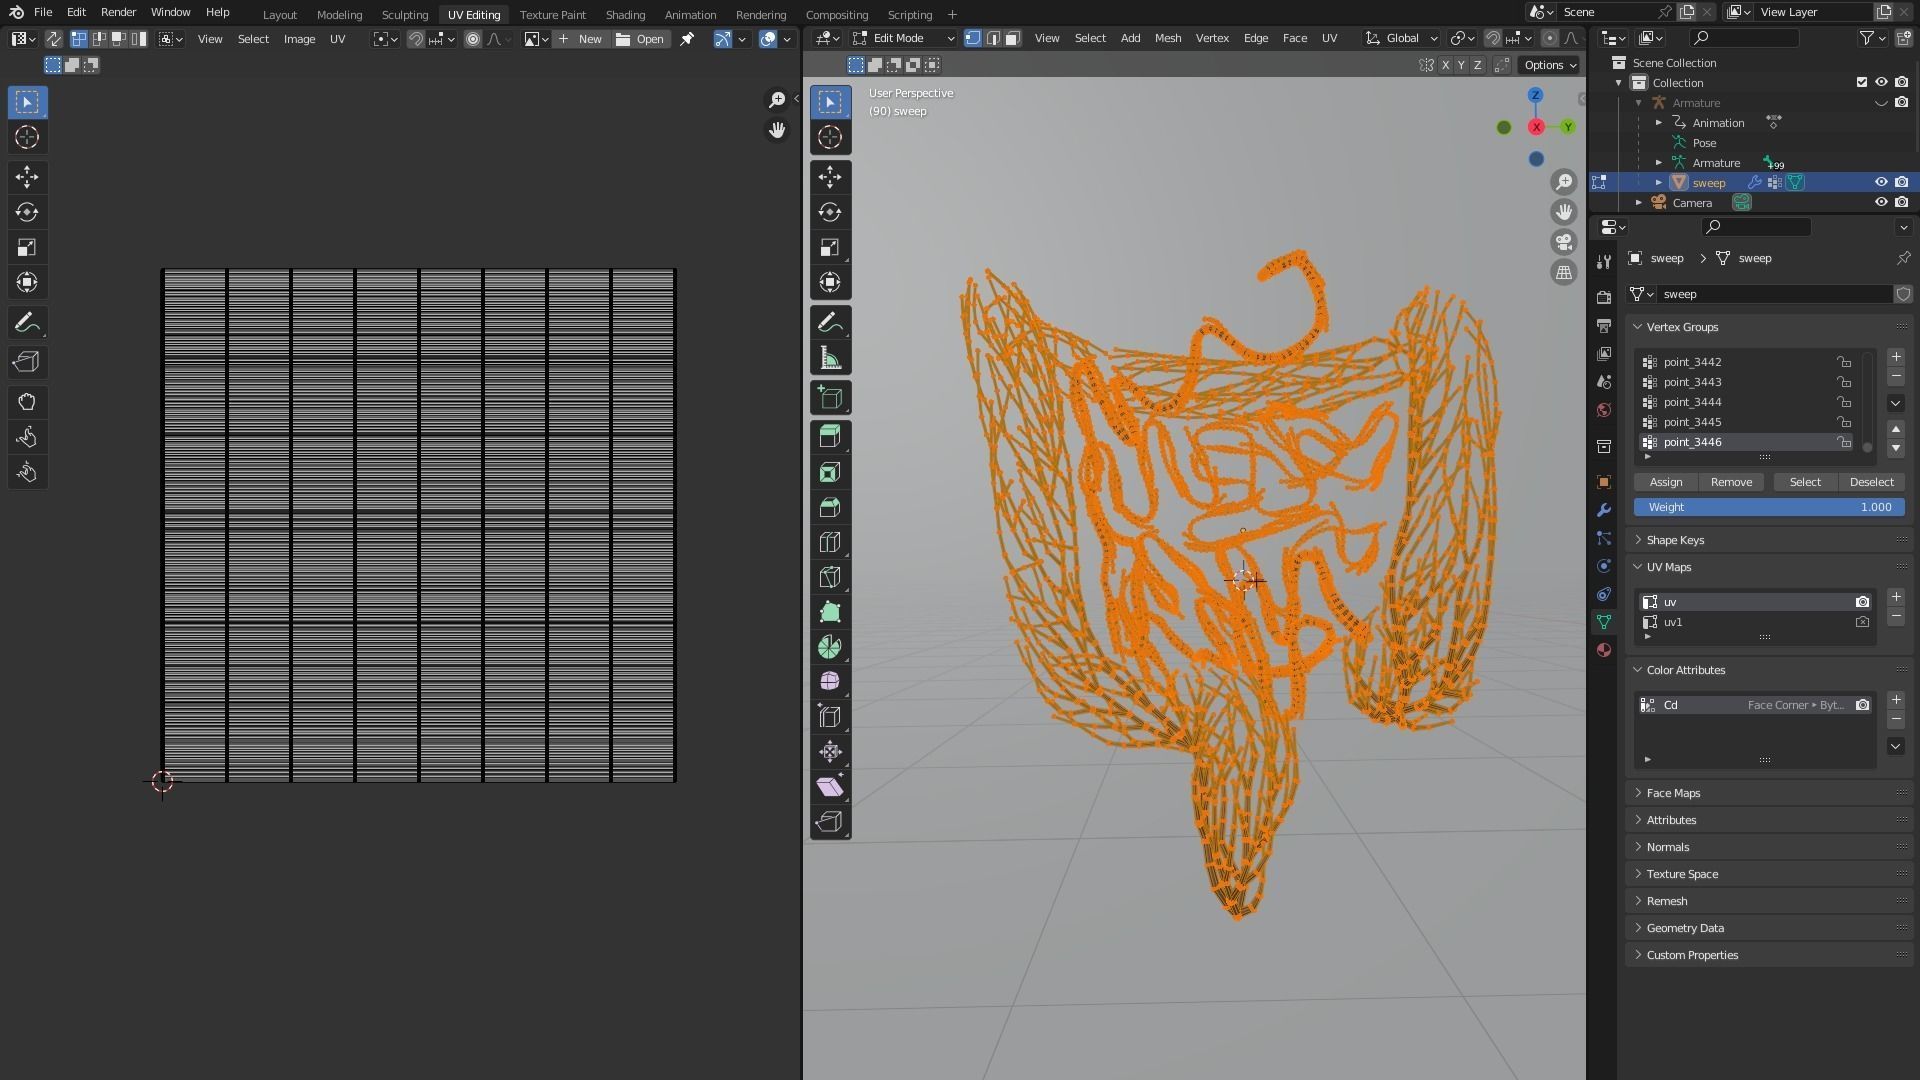Viewport: 1920px width, 1080px height.
Task: Select the Pinch tool in the UV editor
Action: click(27, 473)
